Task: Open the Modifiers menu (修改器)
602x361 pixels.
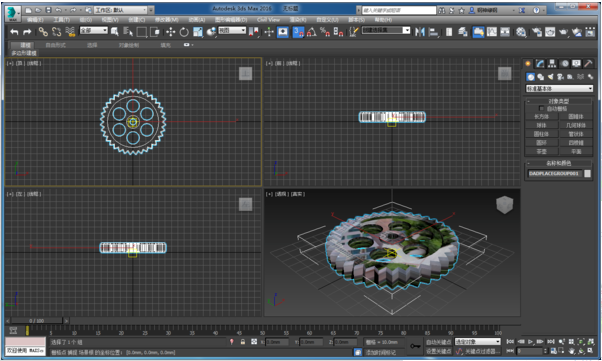Action: [x=166, y=20]
